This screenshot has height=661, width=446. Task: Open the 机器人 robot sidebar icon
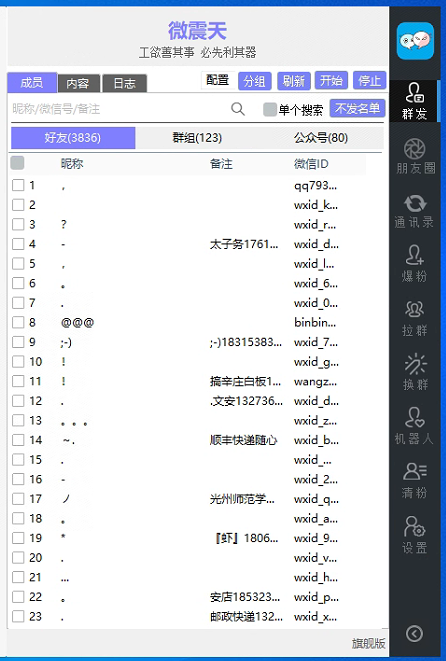pos(415,426)
